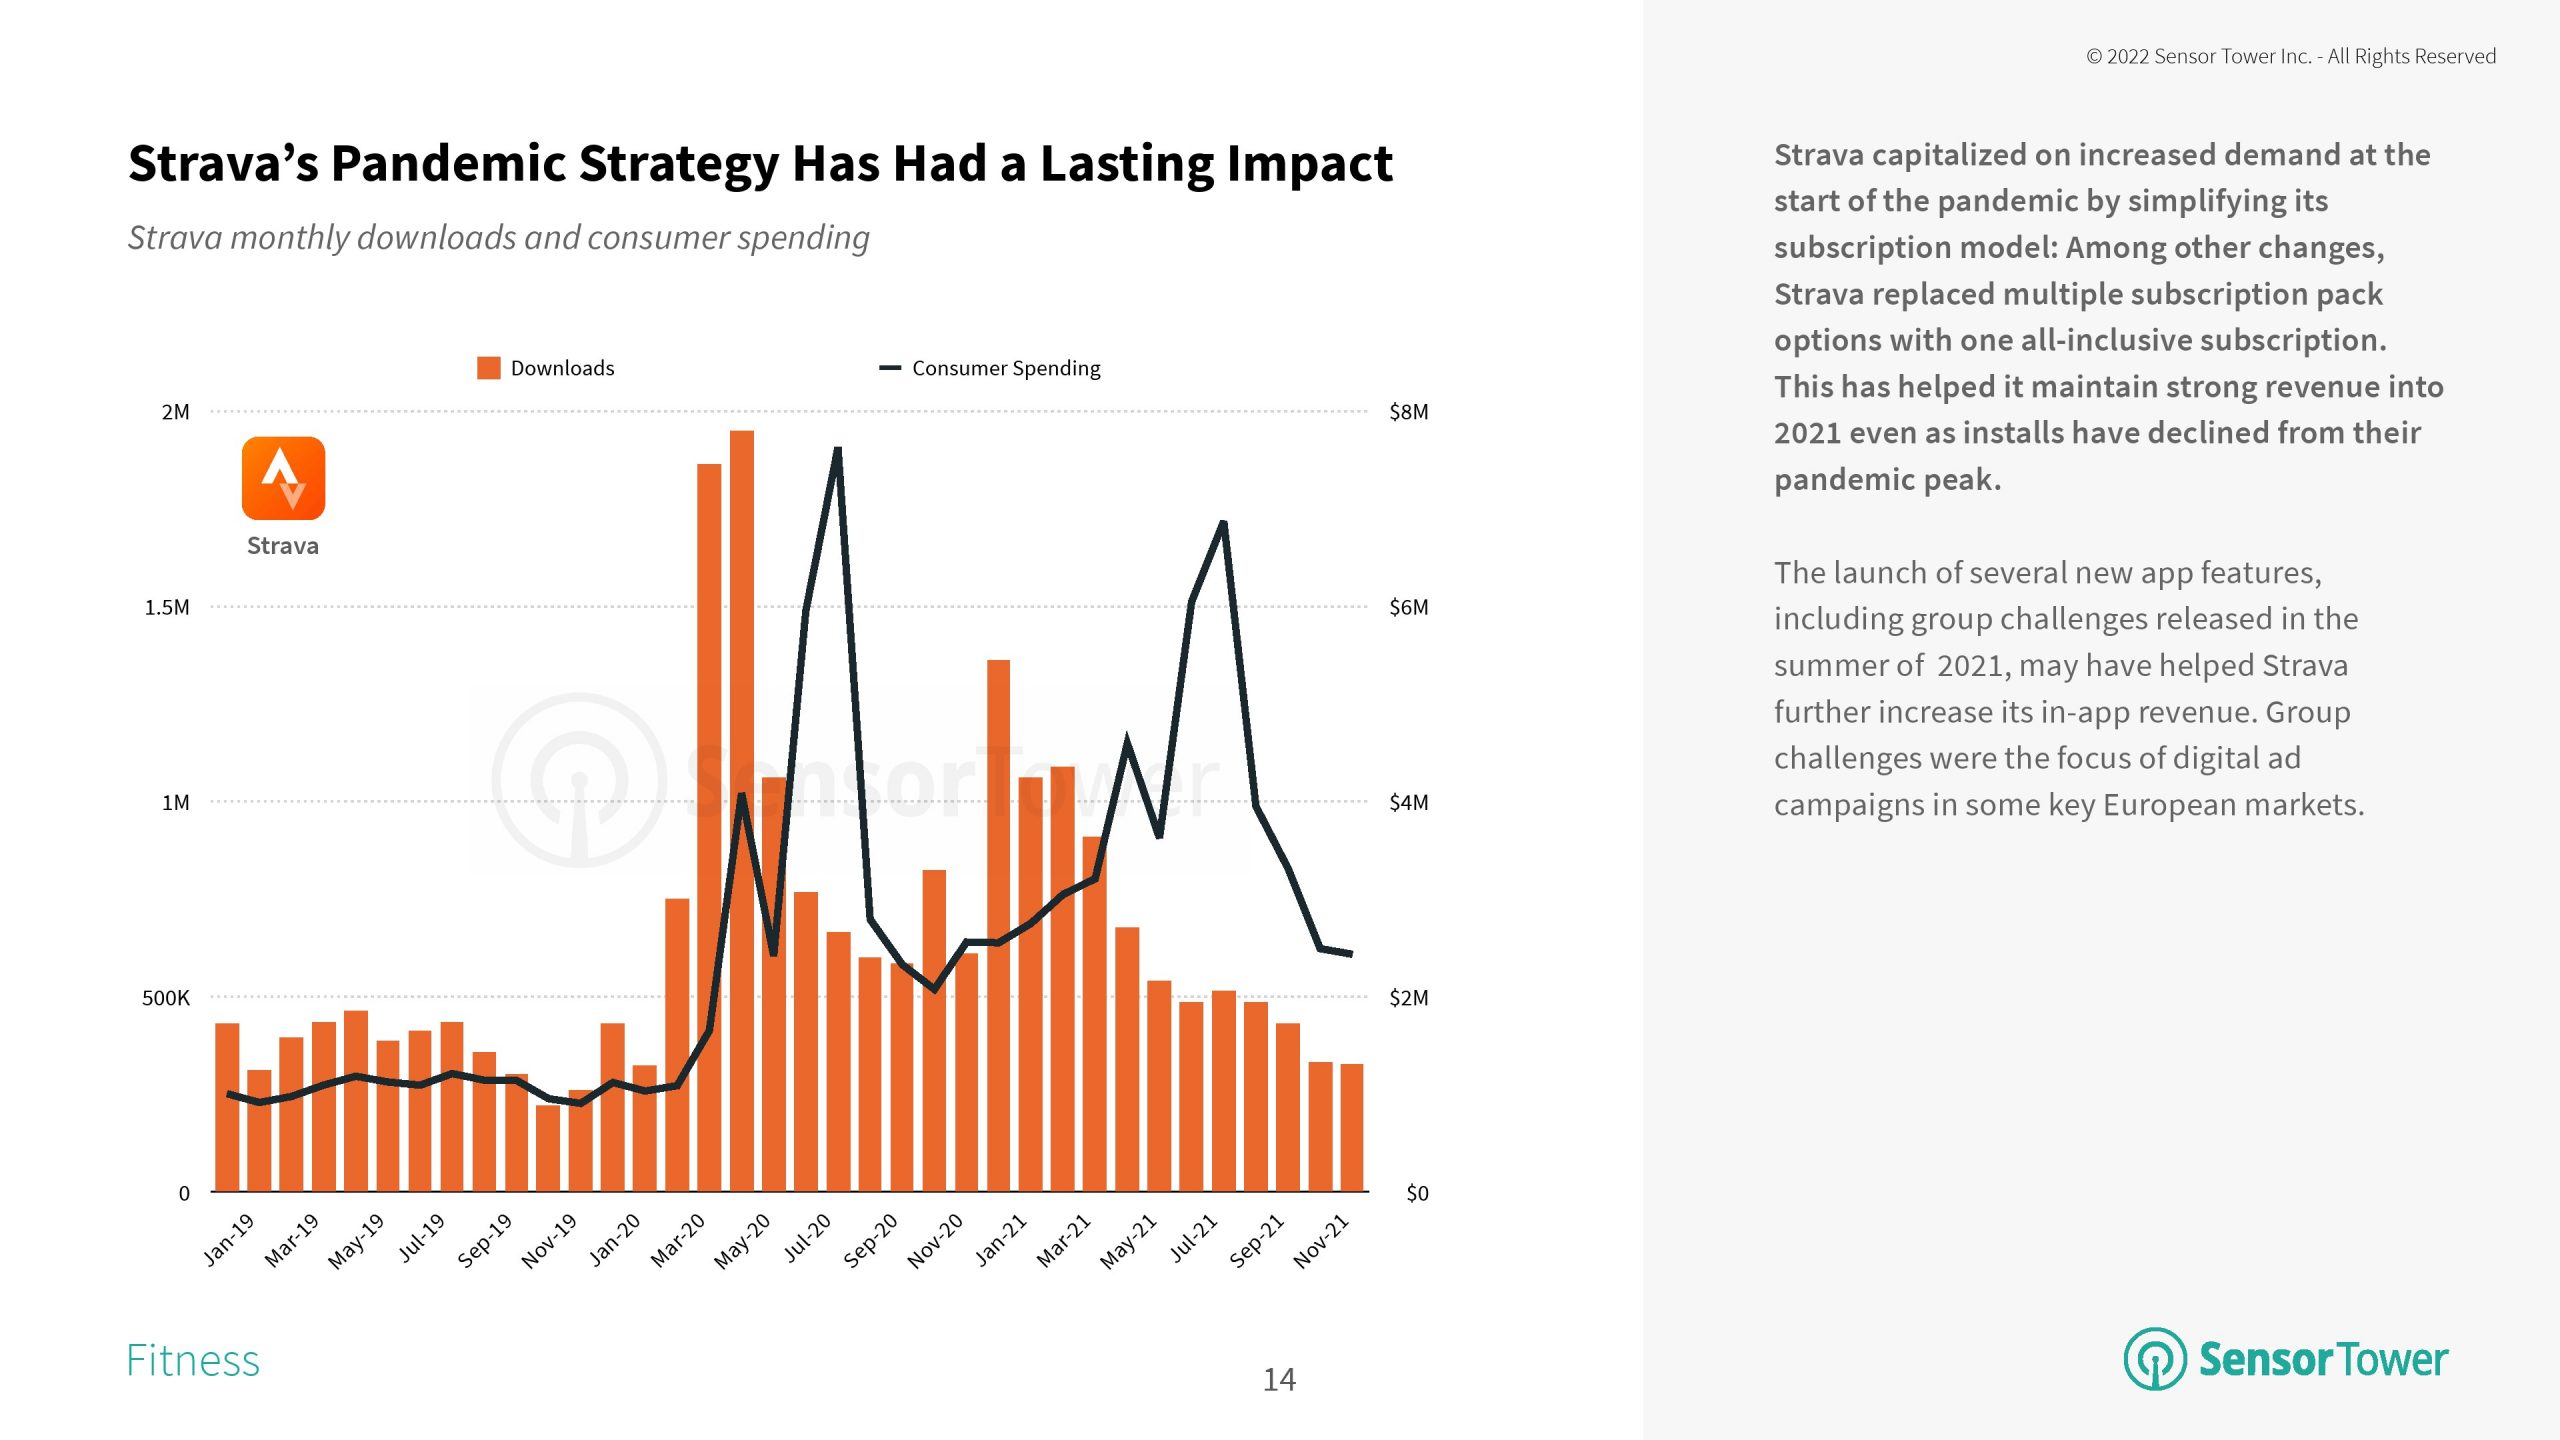Screen dimensions: 2560x1440
Task: Click the 1.5M left axis label
Action: [x=167, y=607]
